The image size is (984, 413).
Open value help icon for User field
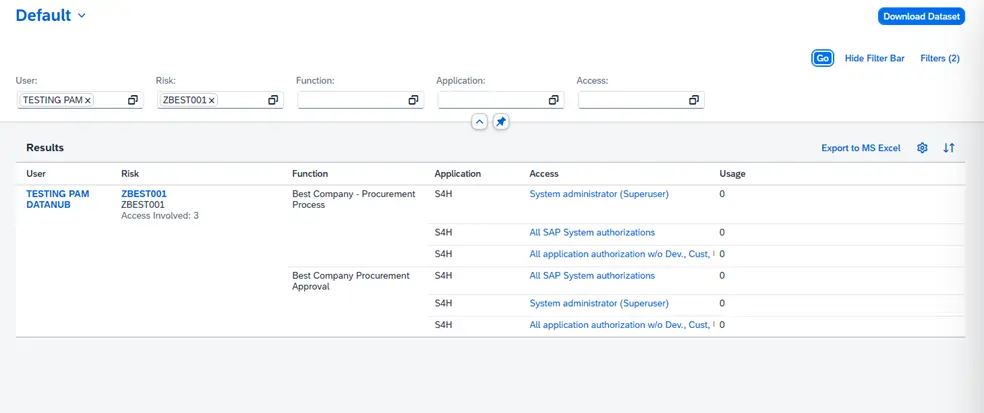[132, 100]
